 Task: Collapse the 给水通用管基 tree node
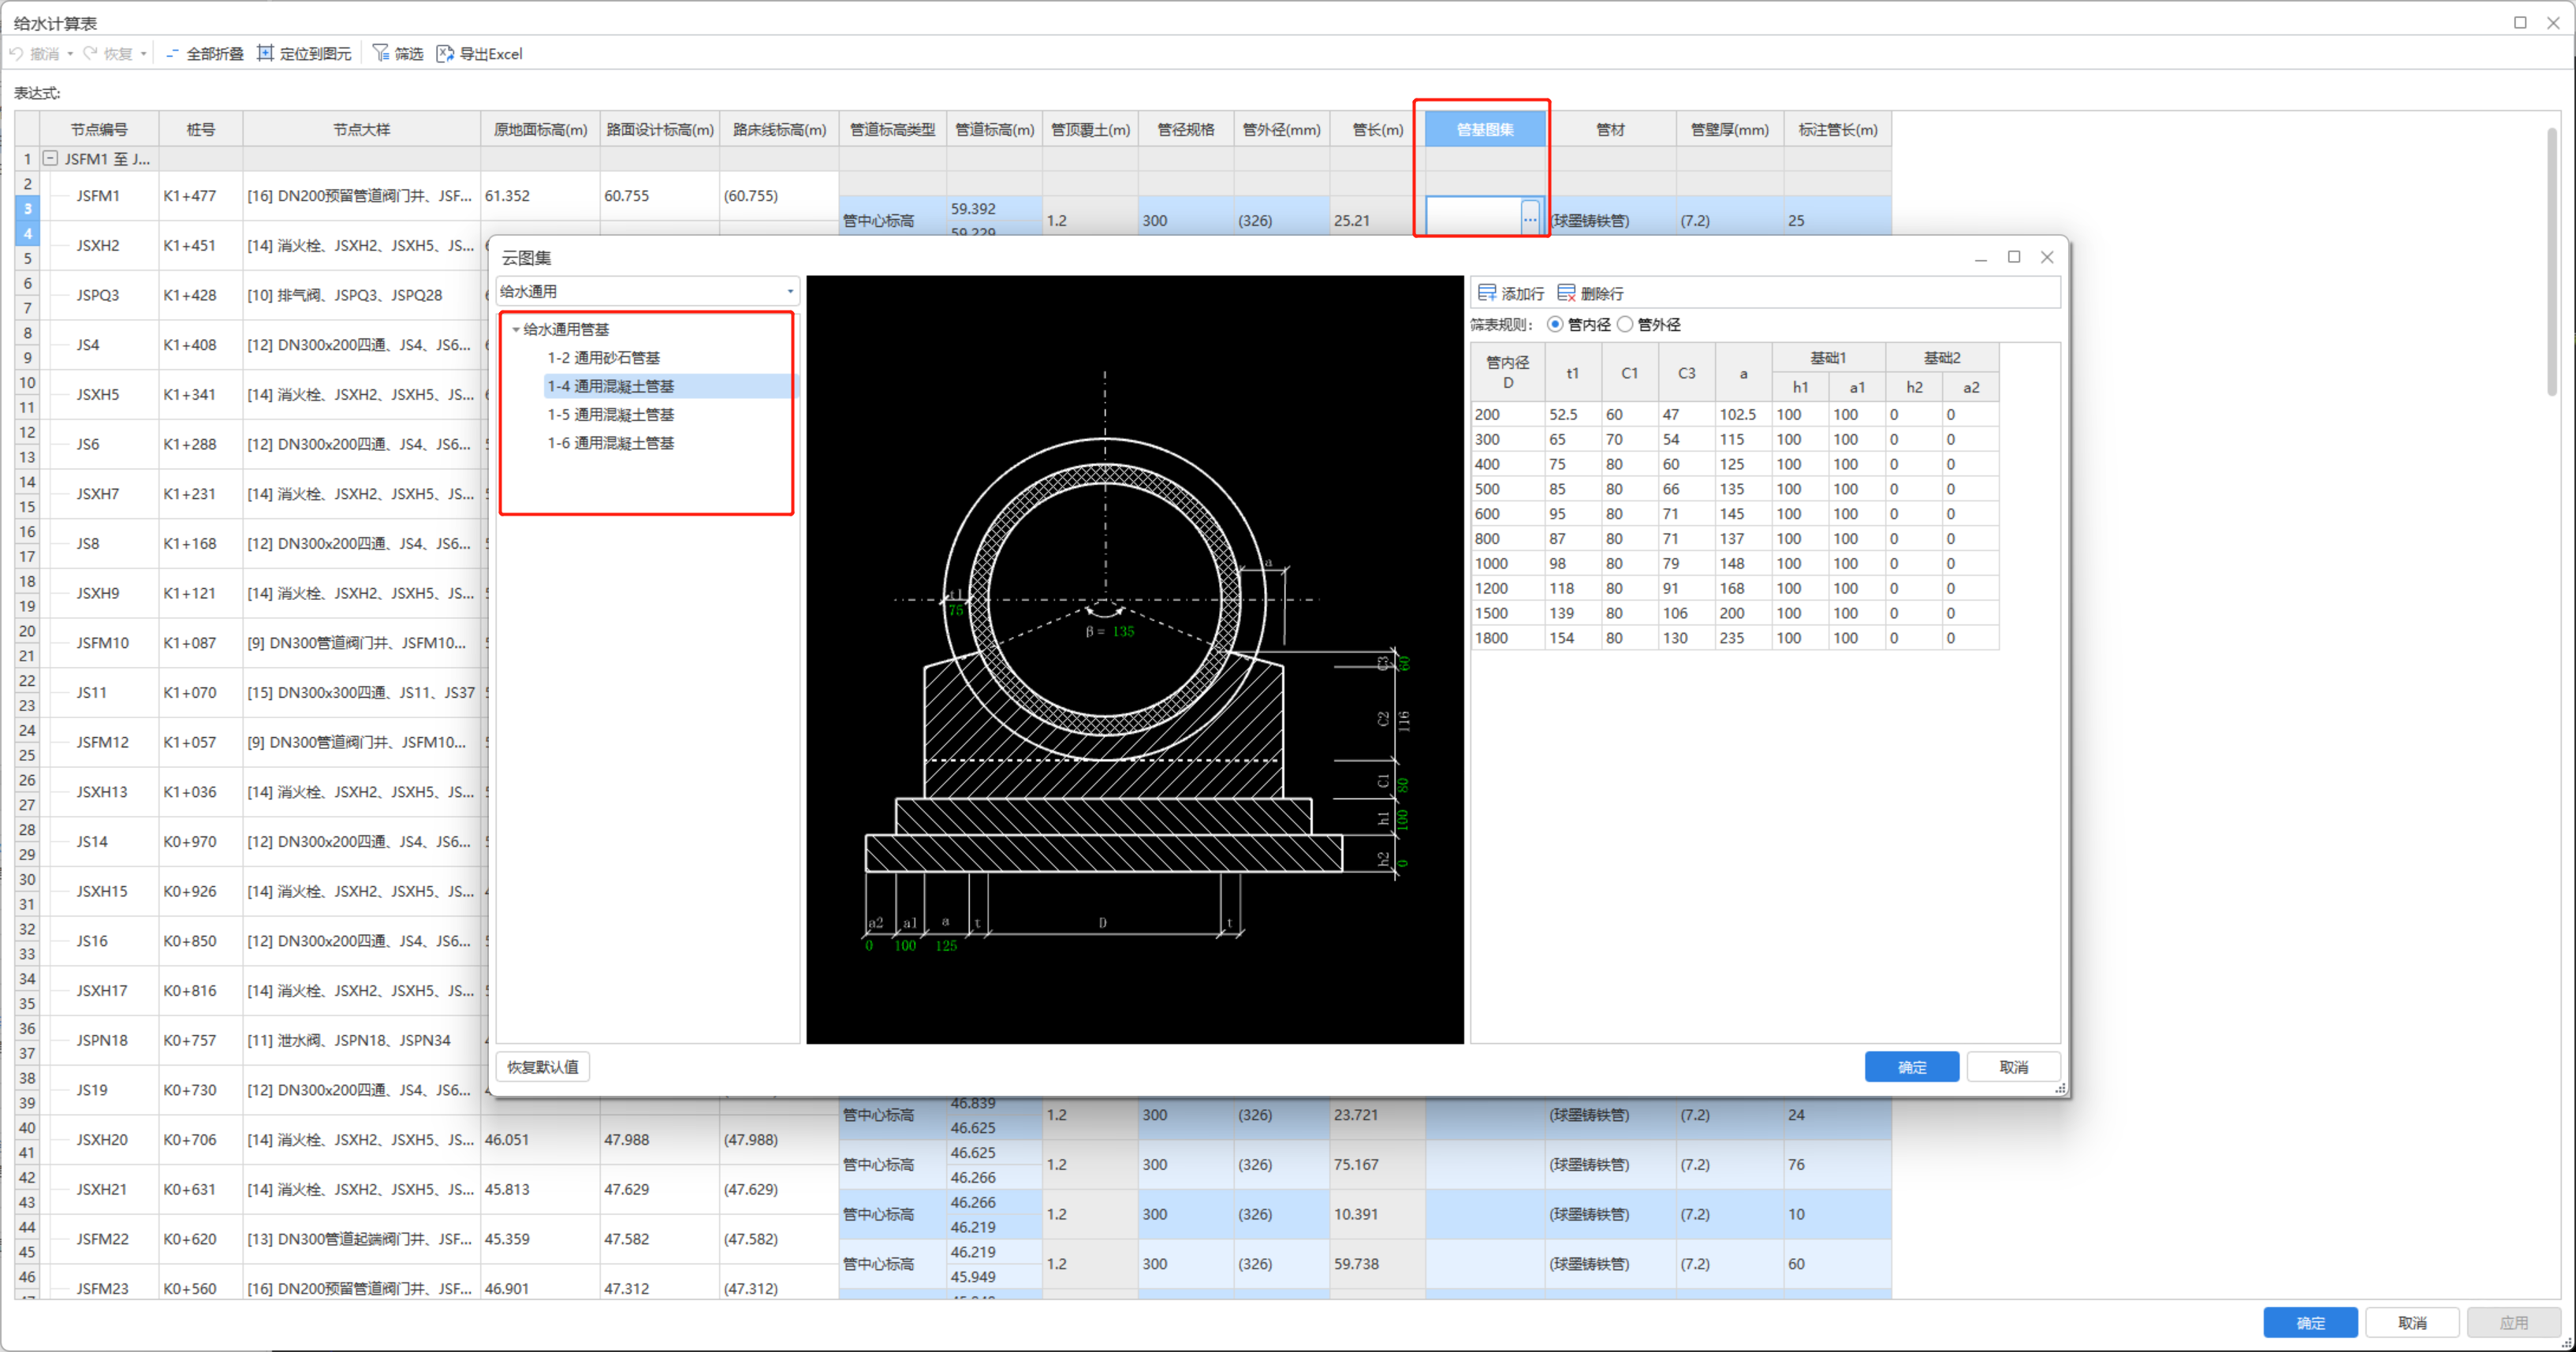[516, 330]
